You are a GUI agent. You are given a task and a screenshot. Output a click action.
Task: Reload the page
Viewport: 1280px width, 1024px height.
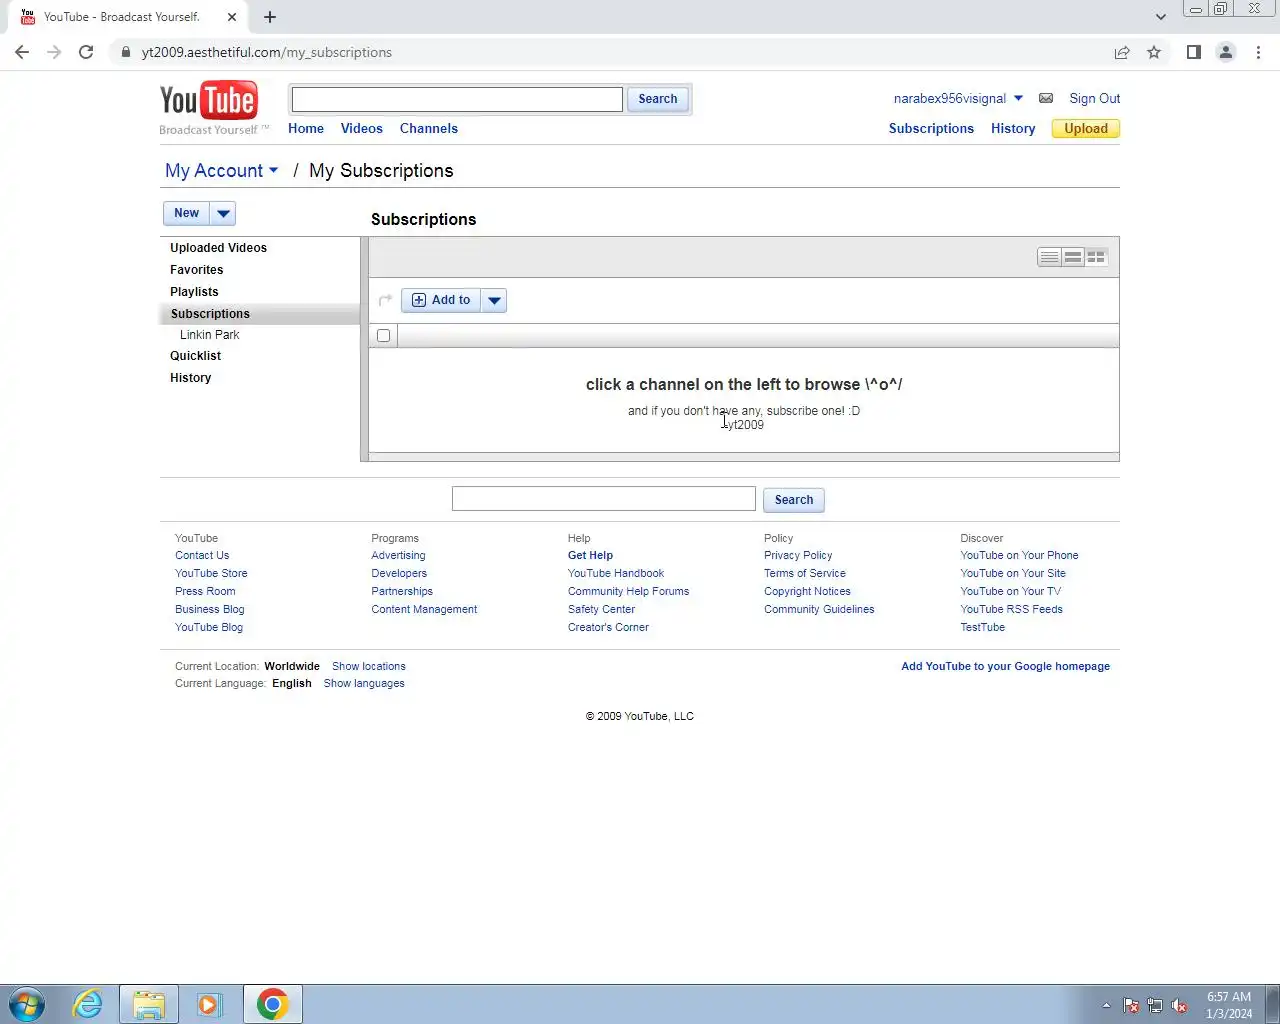[x=86, y=52]
